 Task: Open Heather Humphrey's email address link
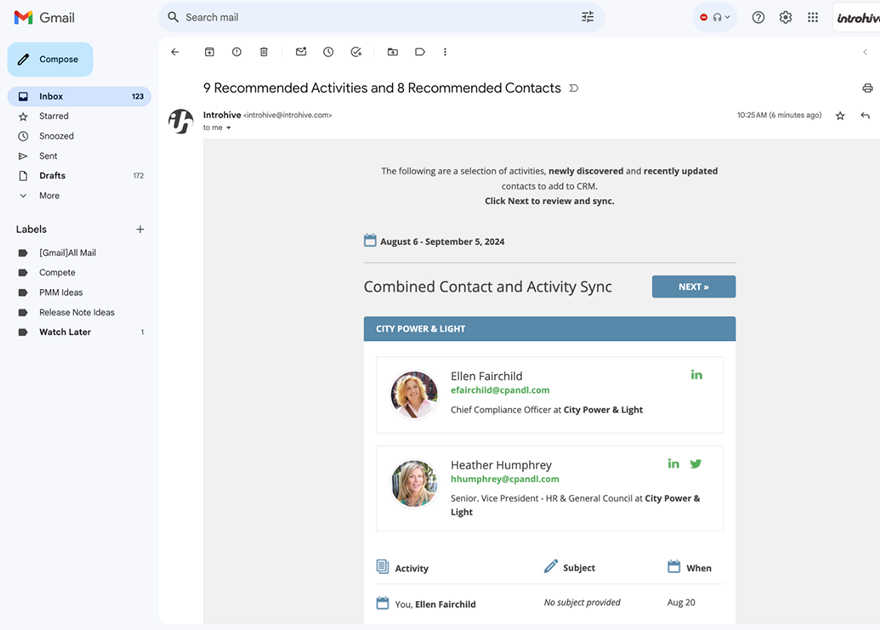[504, 479]
